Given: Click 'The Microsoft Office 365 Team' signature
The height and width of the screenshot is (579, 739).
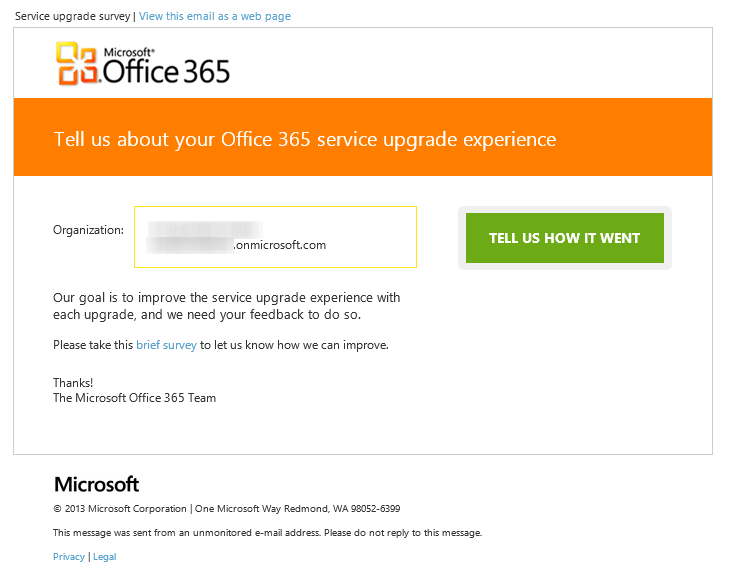Looking at the screenshot, I should 134,398.
